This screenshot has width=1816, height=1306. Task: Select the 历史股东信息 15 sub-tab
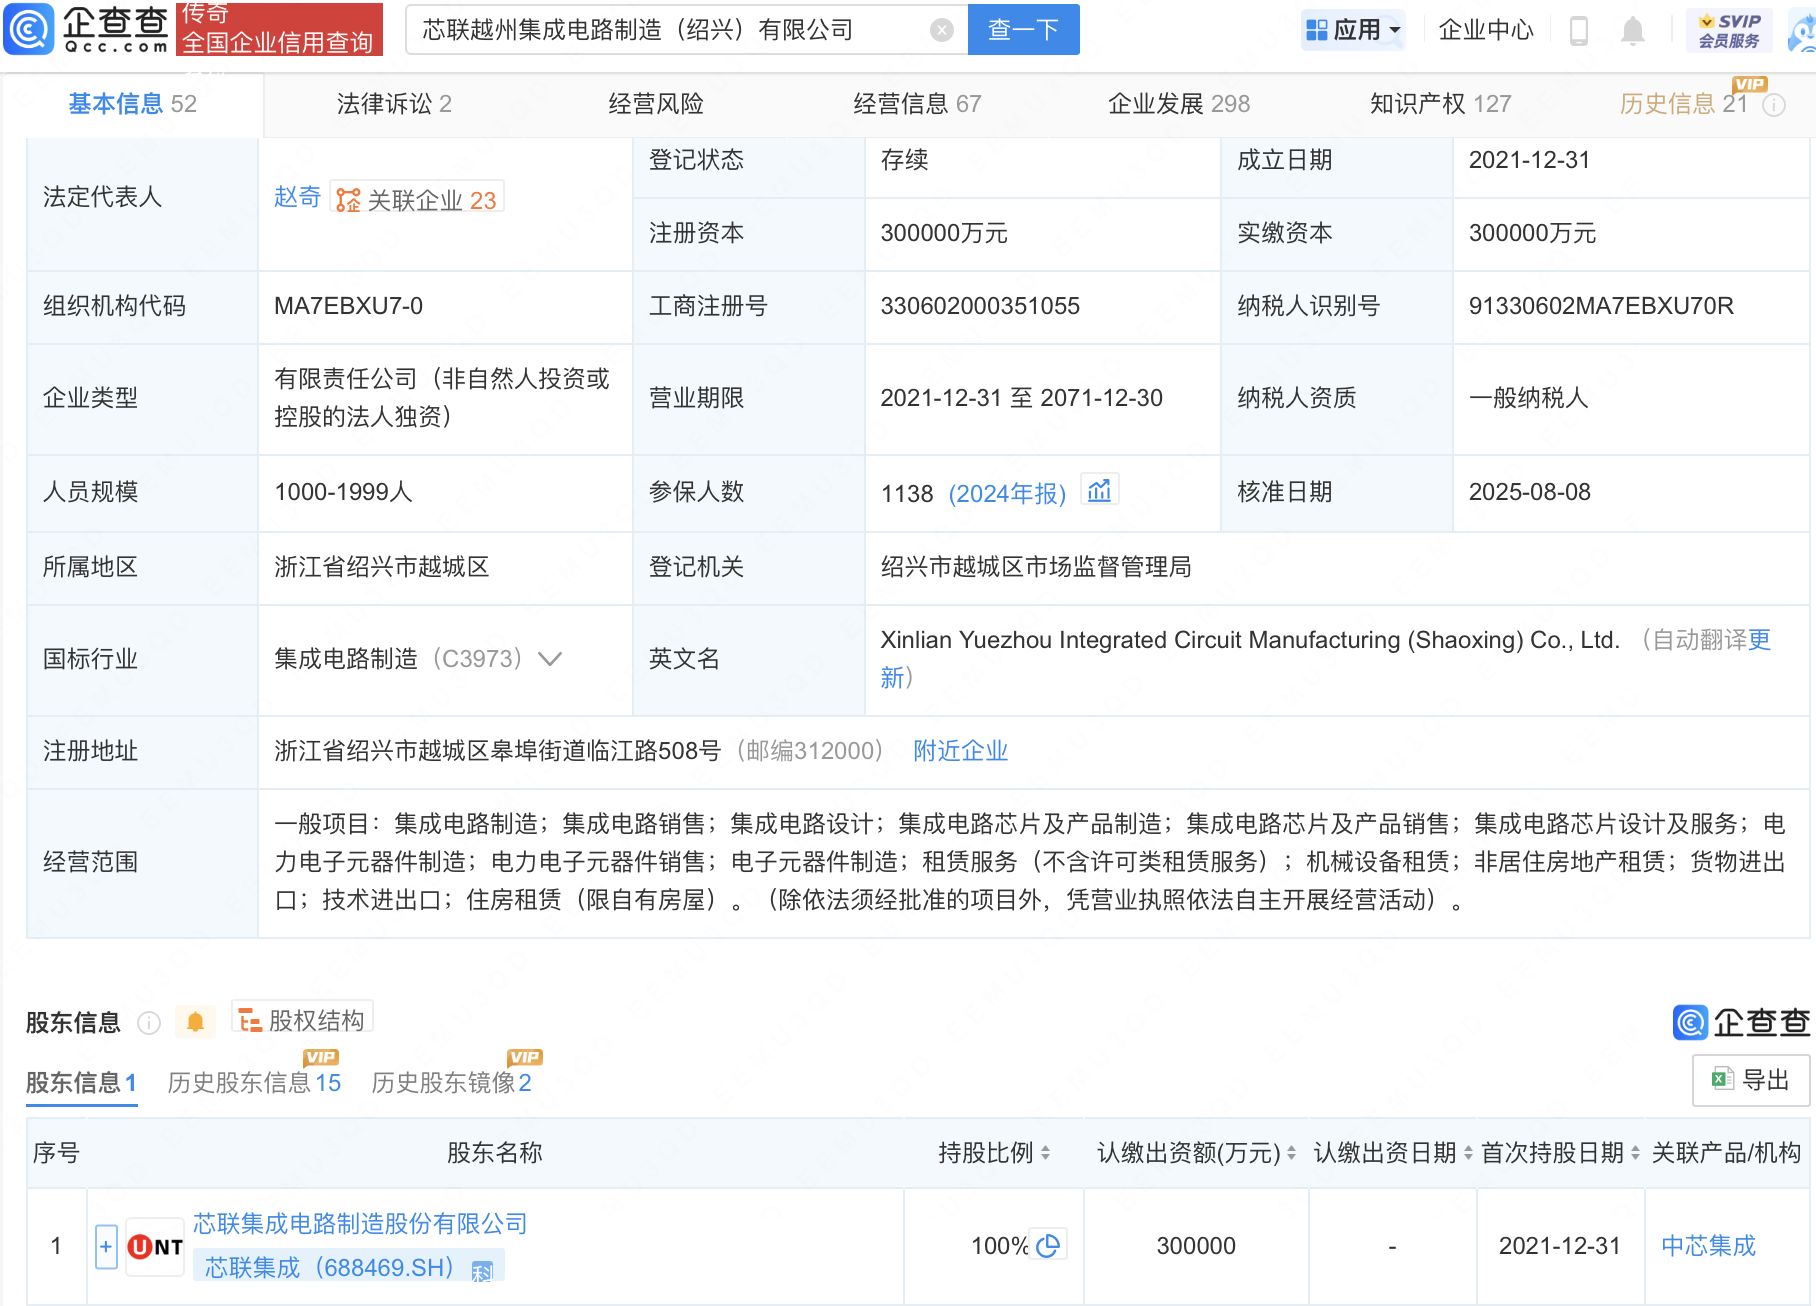pos(254,1082)
